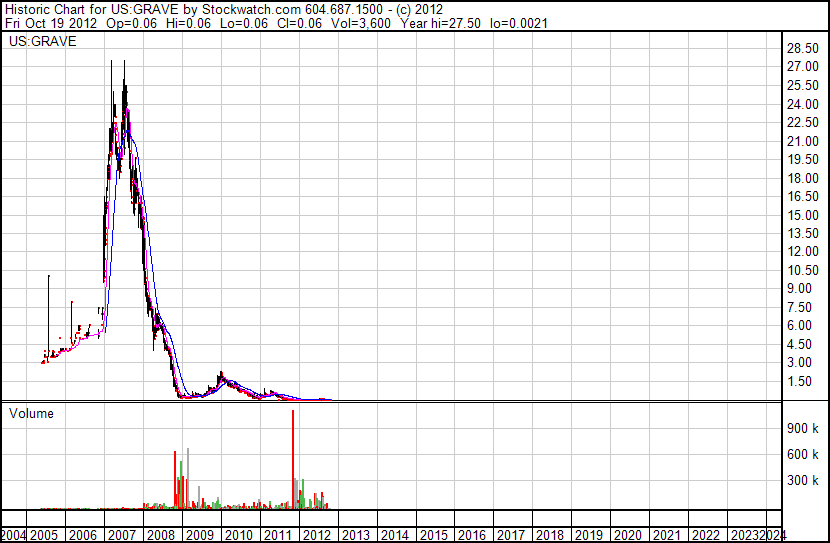
Task: Click the 2009 year label on time axis
Action: (x=200, y=535)
